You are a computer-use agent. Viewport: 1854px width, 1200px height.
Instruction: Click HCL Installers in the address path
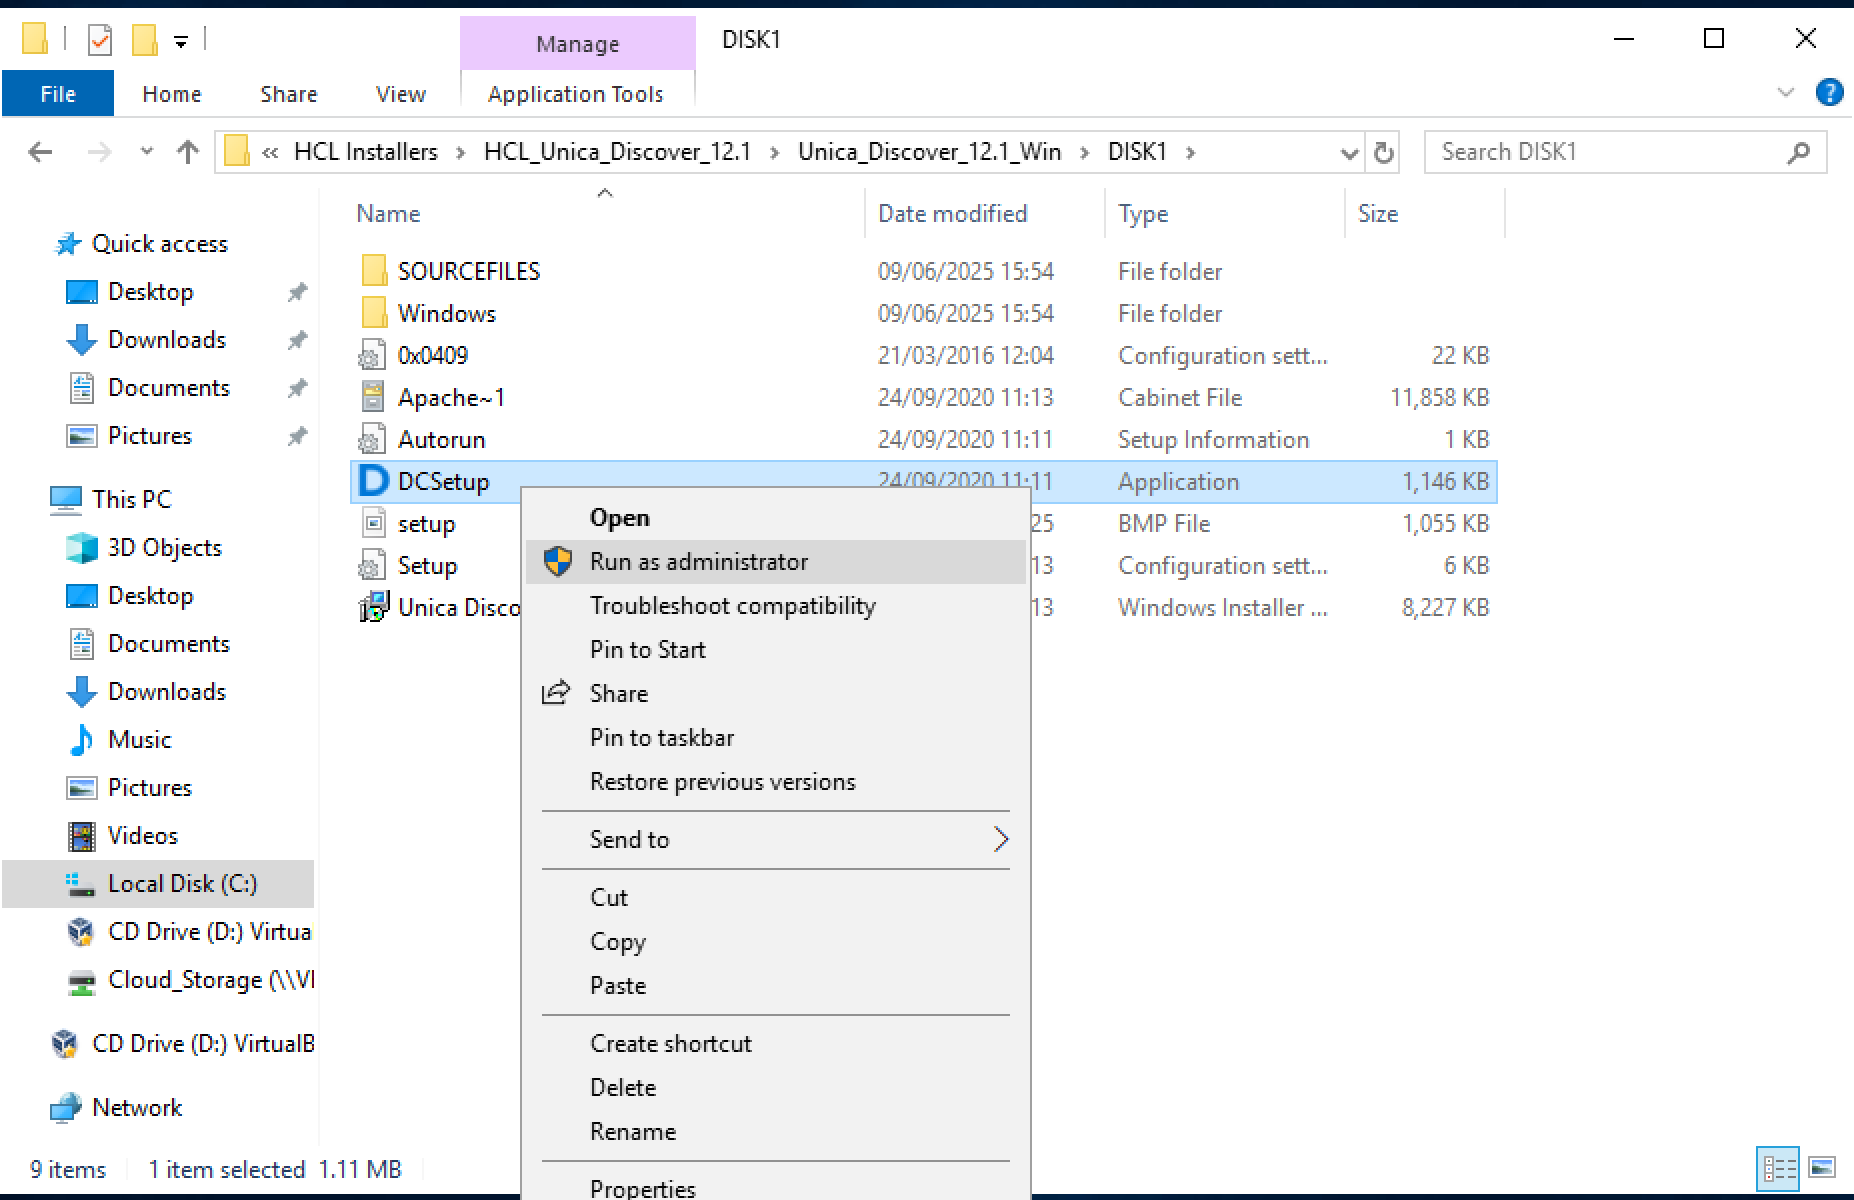click(x=366, y=152)
